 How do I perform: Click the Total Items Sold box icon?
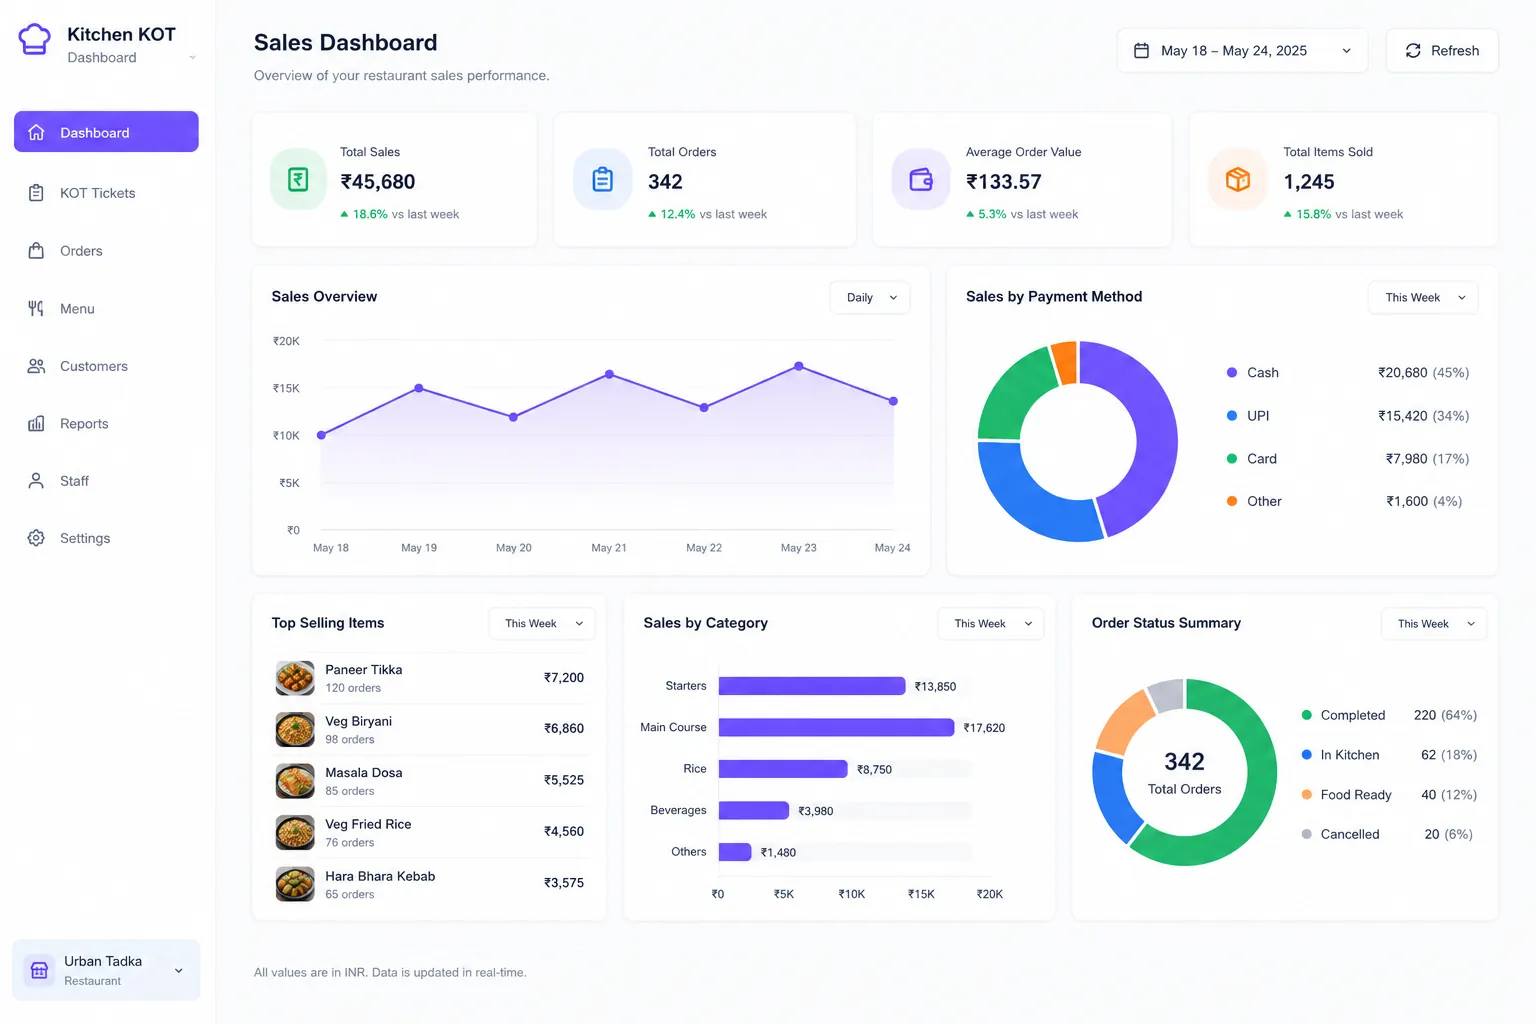click(1238, 180)
